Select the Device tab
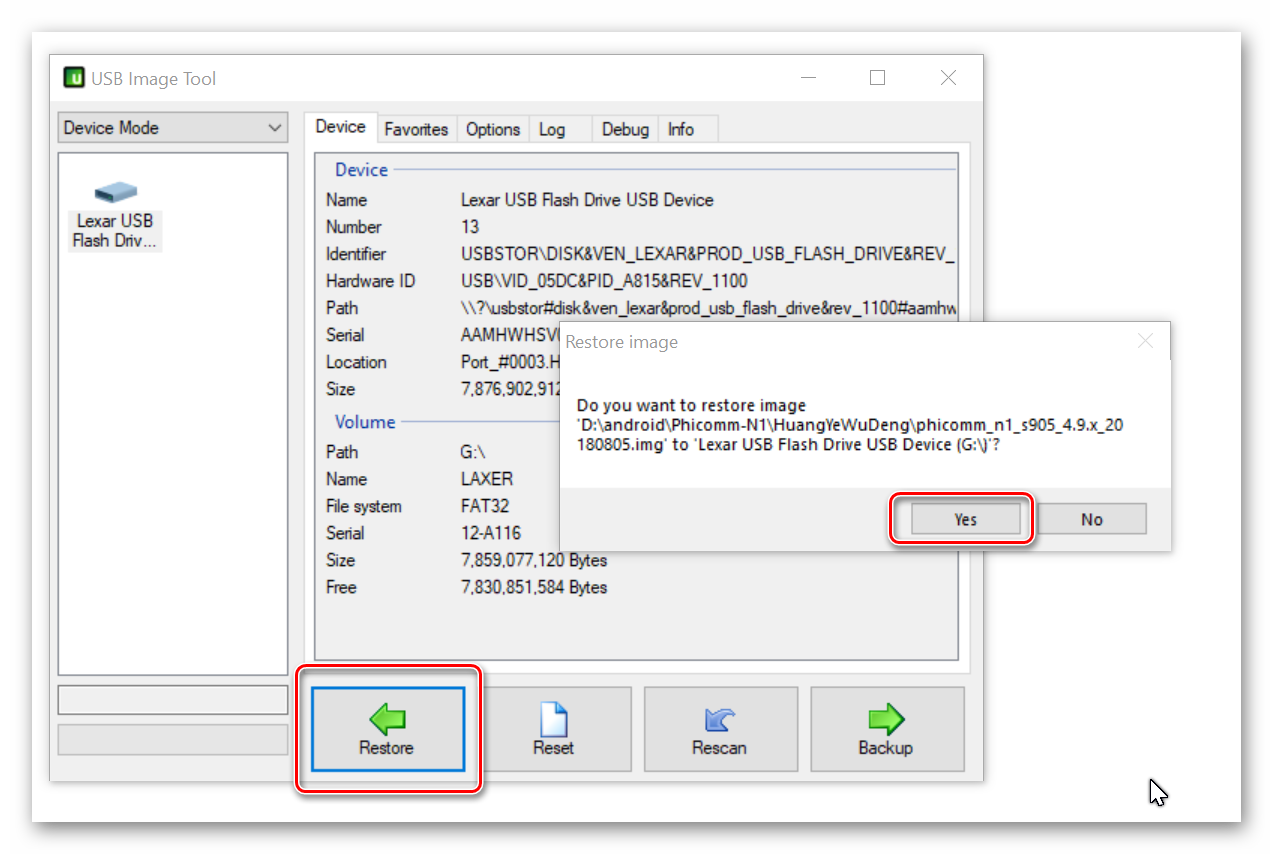The image size is (1273, 854). (340, 127)
